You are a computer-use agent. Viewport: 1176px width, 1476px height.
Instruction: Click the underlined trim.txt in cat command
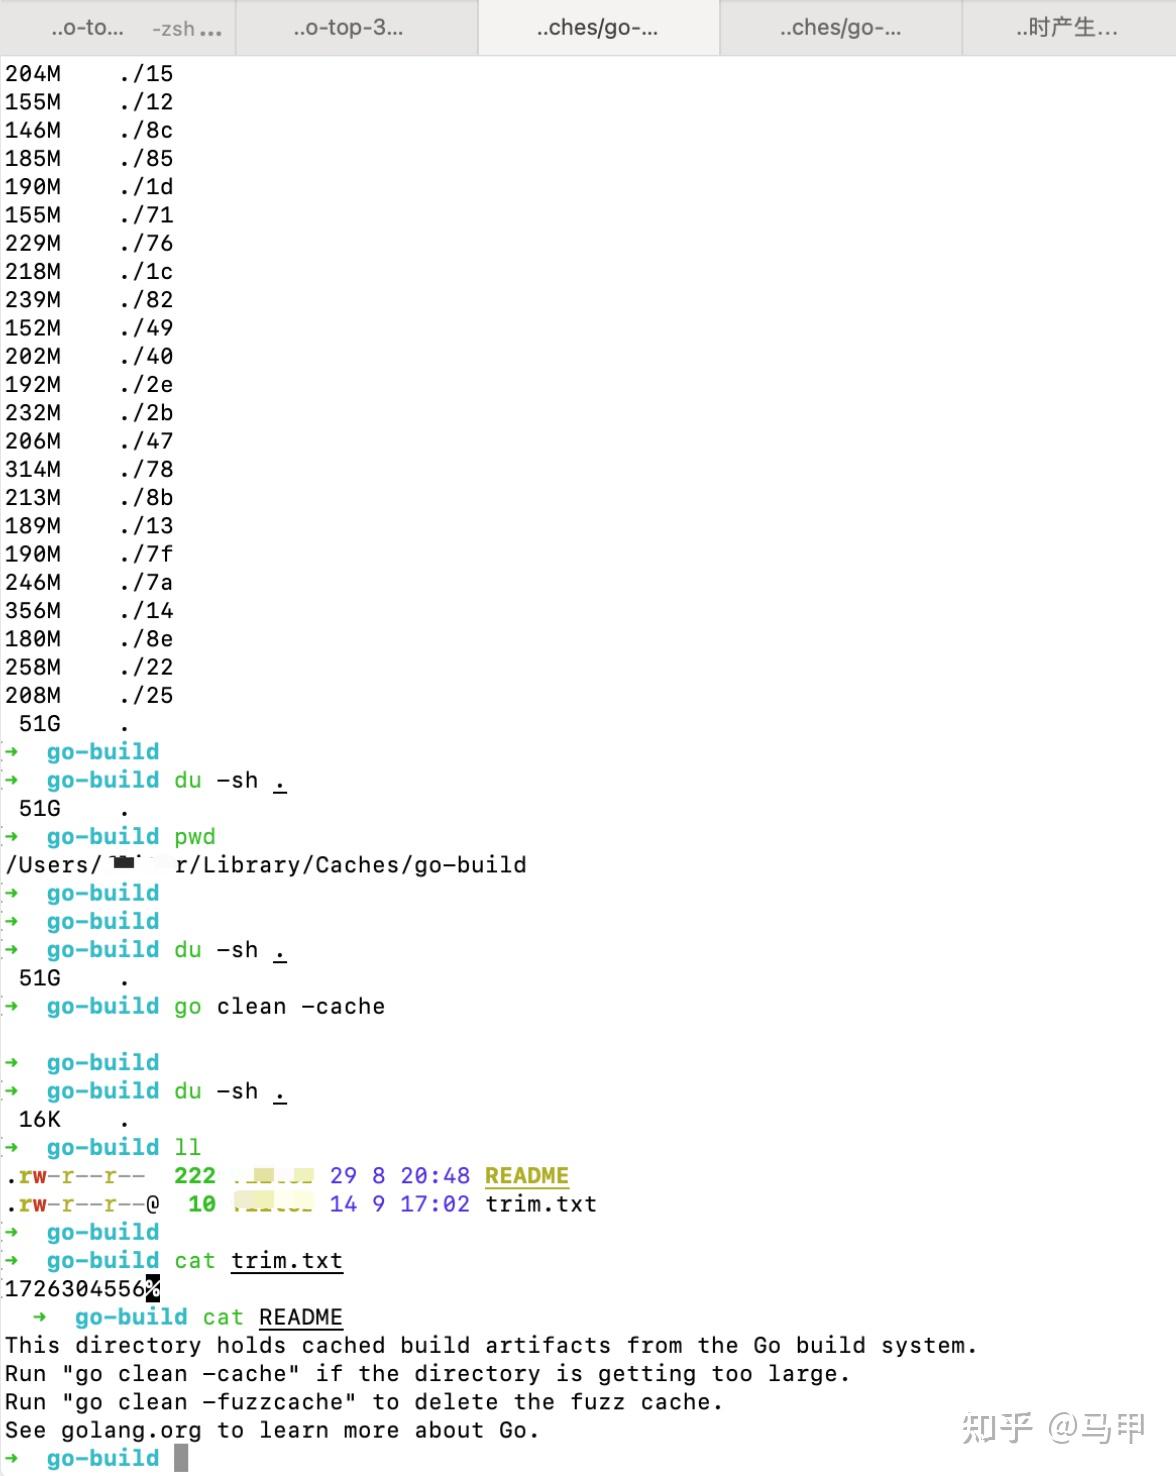click(287, 1261)
